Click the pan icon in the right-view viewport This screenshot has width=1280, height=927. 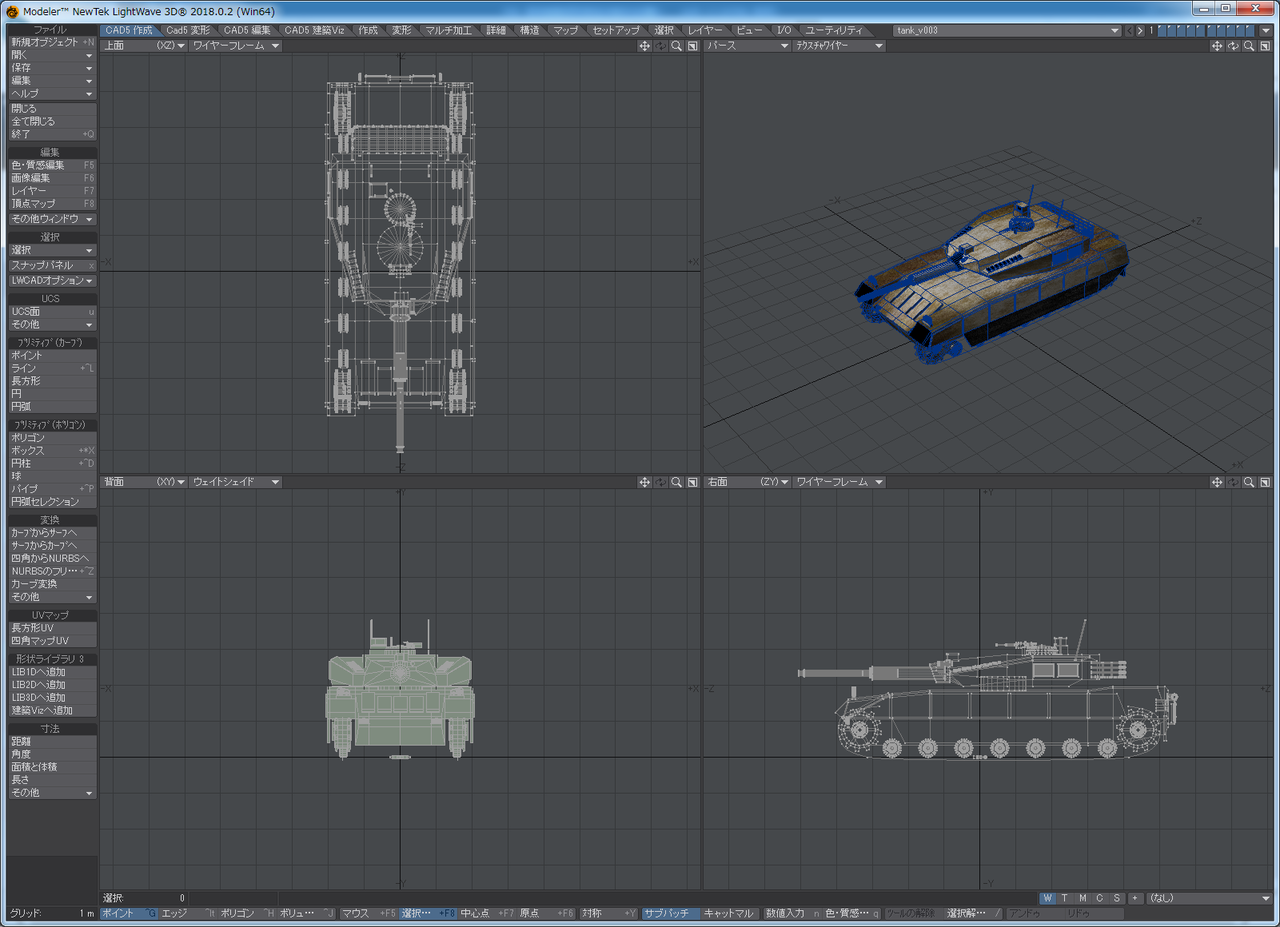click(x=1217, y=482)
